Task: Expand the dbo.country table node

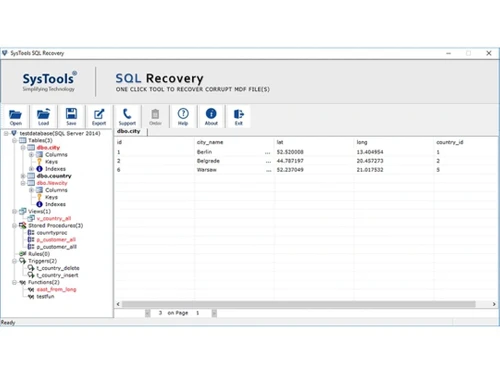Action: (23, 176)
